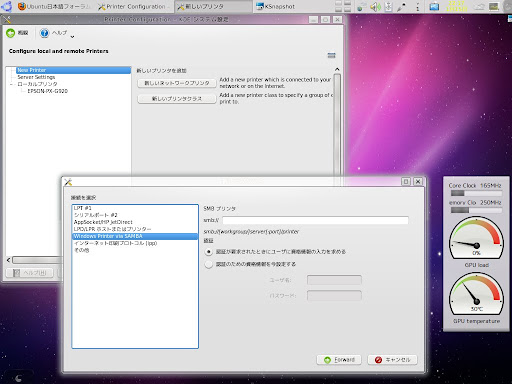Click the green 概観 back button

[17, 33]
